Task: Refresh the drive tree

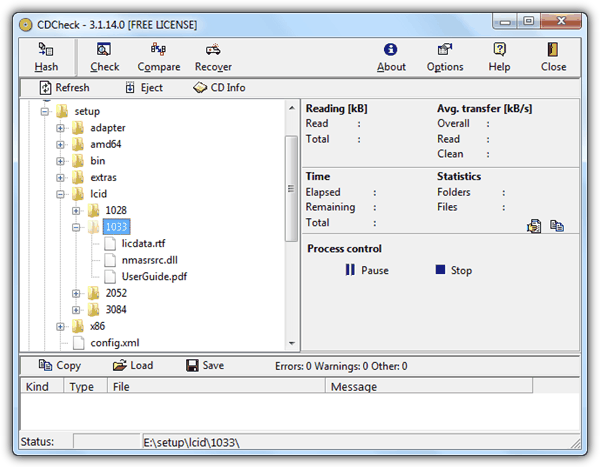Action: pyautogui.click(x=64, y=88)
